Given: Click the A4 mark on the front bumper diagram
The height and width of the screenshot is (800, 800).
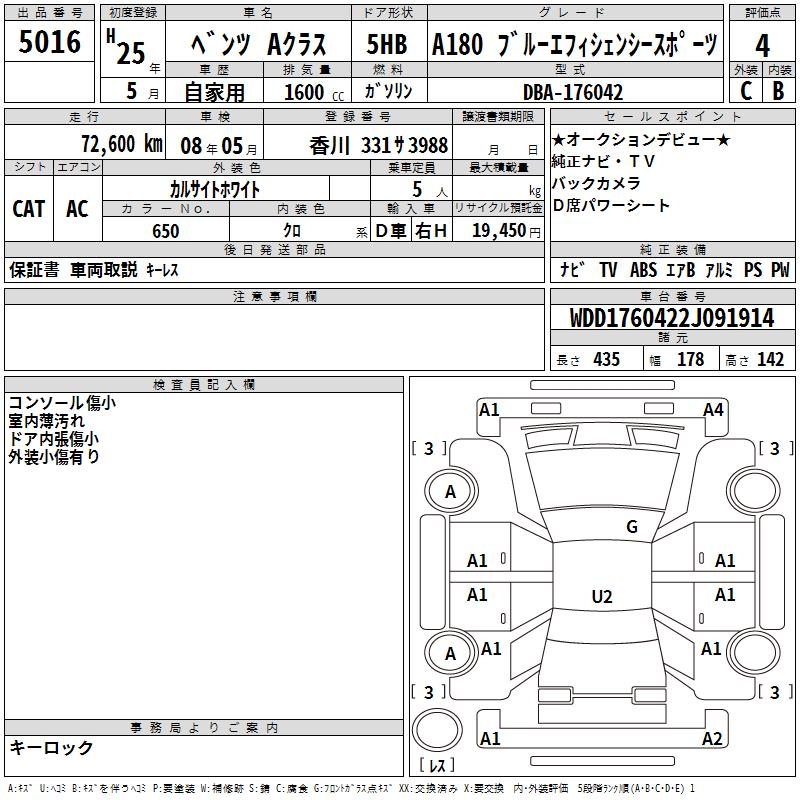Looking at the screenshot, I should point(713,410).
